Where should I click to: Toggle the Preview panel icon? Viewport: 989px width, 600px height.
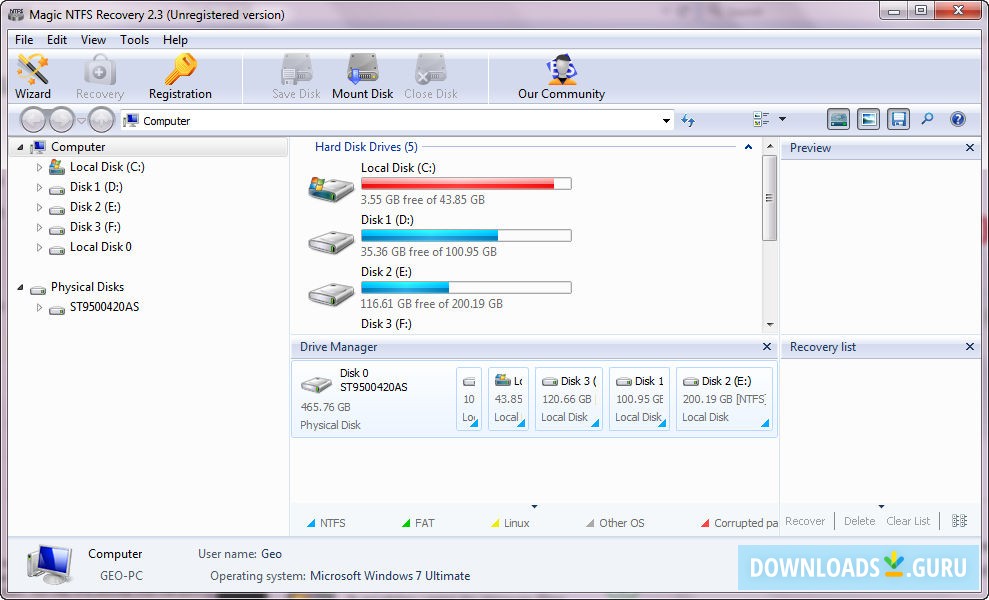(868, 119)
